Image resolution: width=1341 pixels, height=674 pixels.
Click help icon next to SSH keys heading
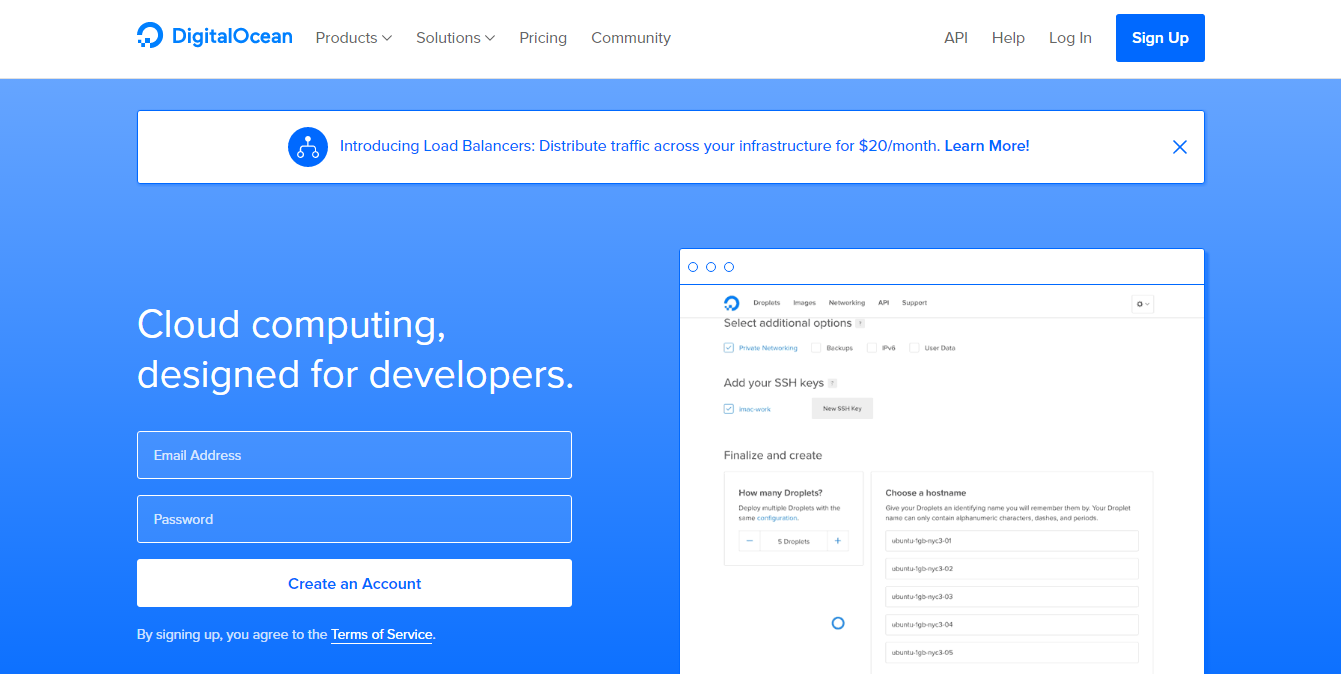832,383
